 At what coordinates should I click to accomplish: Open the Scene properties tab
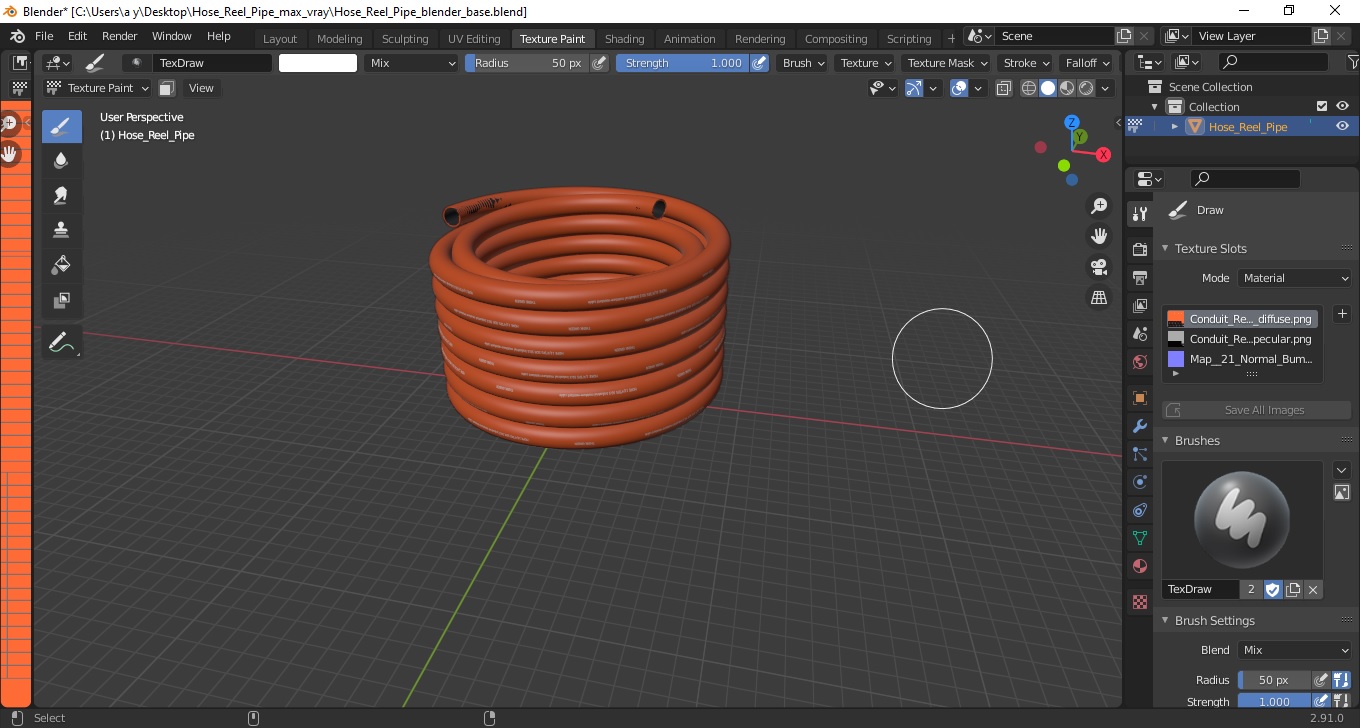[x=1139, y=334]
